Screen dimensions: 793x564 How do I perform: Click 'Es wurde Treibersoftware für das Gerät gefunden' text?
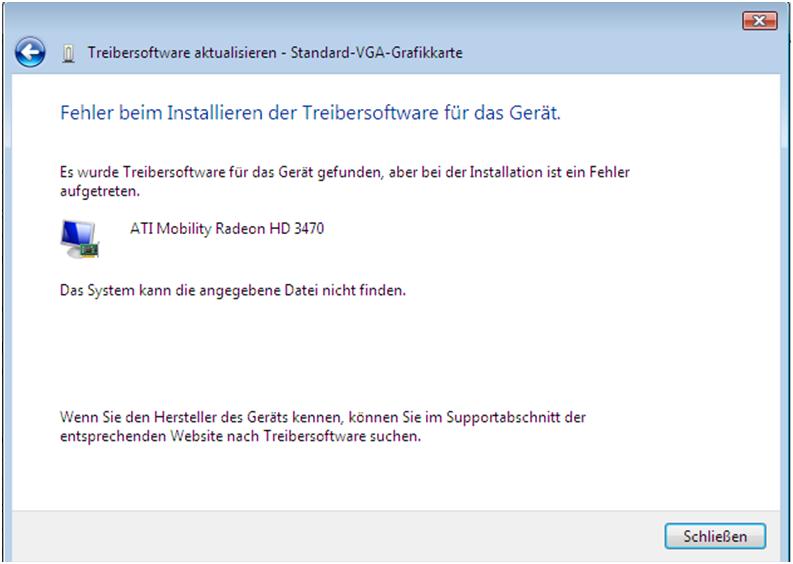344,182
